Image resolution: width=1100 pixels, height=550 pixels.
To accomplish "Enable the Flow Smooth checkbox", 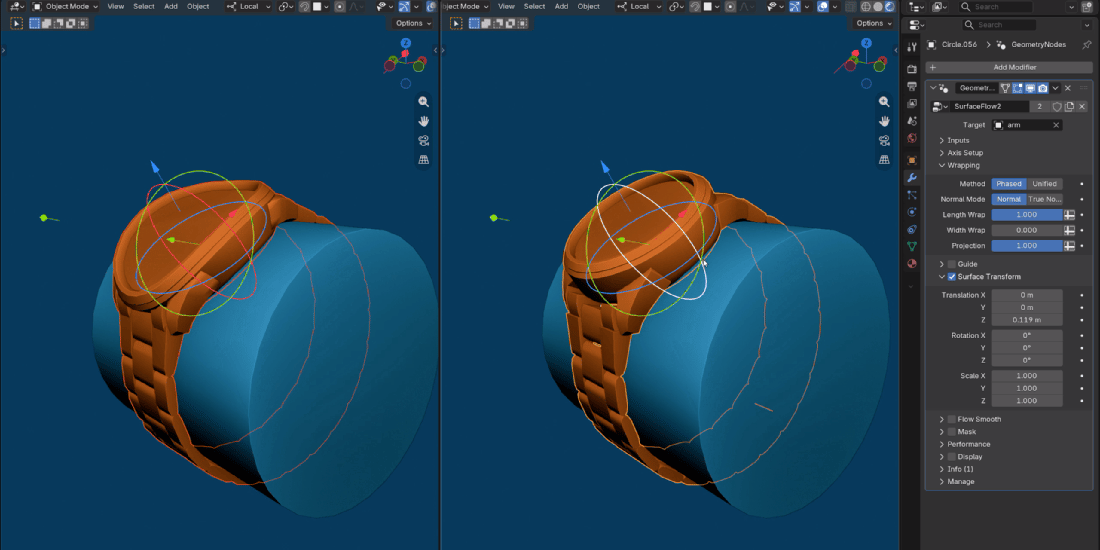I will (x=952, y=419).
